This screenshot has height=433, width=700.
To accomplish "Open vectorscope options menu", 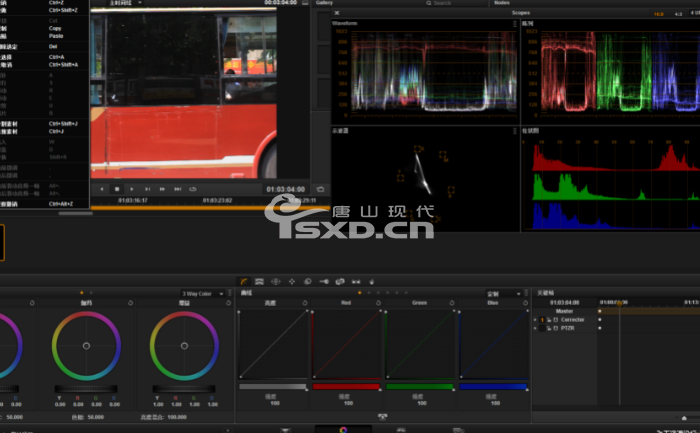I will (514, 131).
